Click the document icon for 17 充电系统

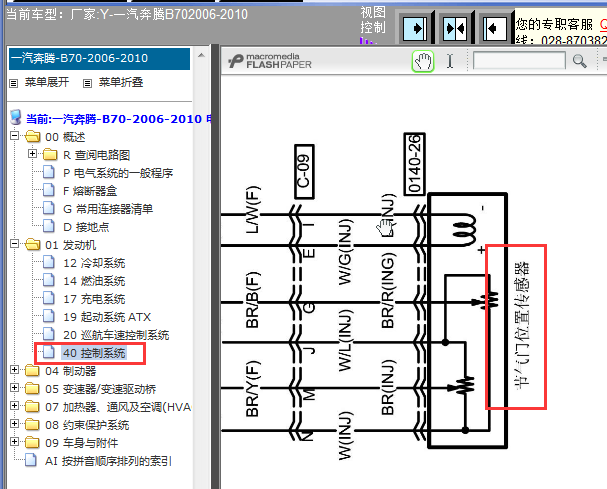click(x=48, y=298)
